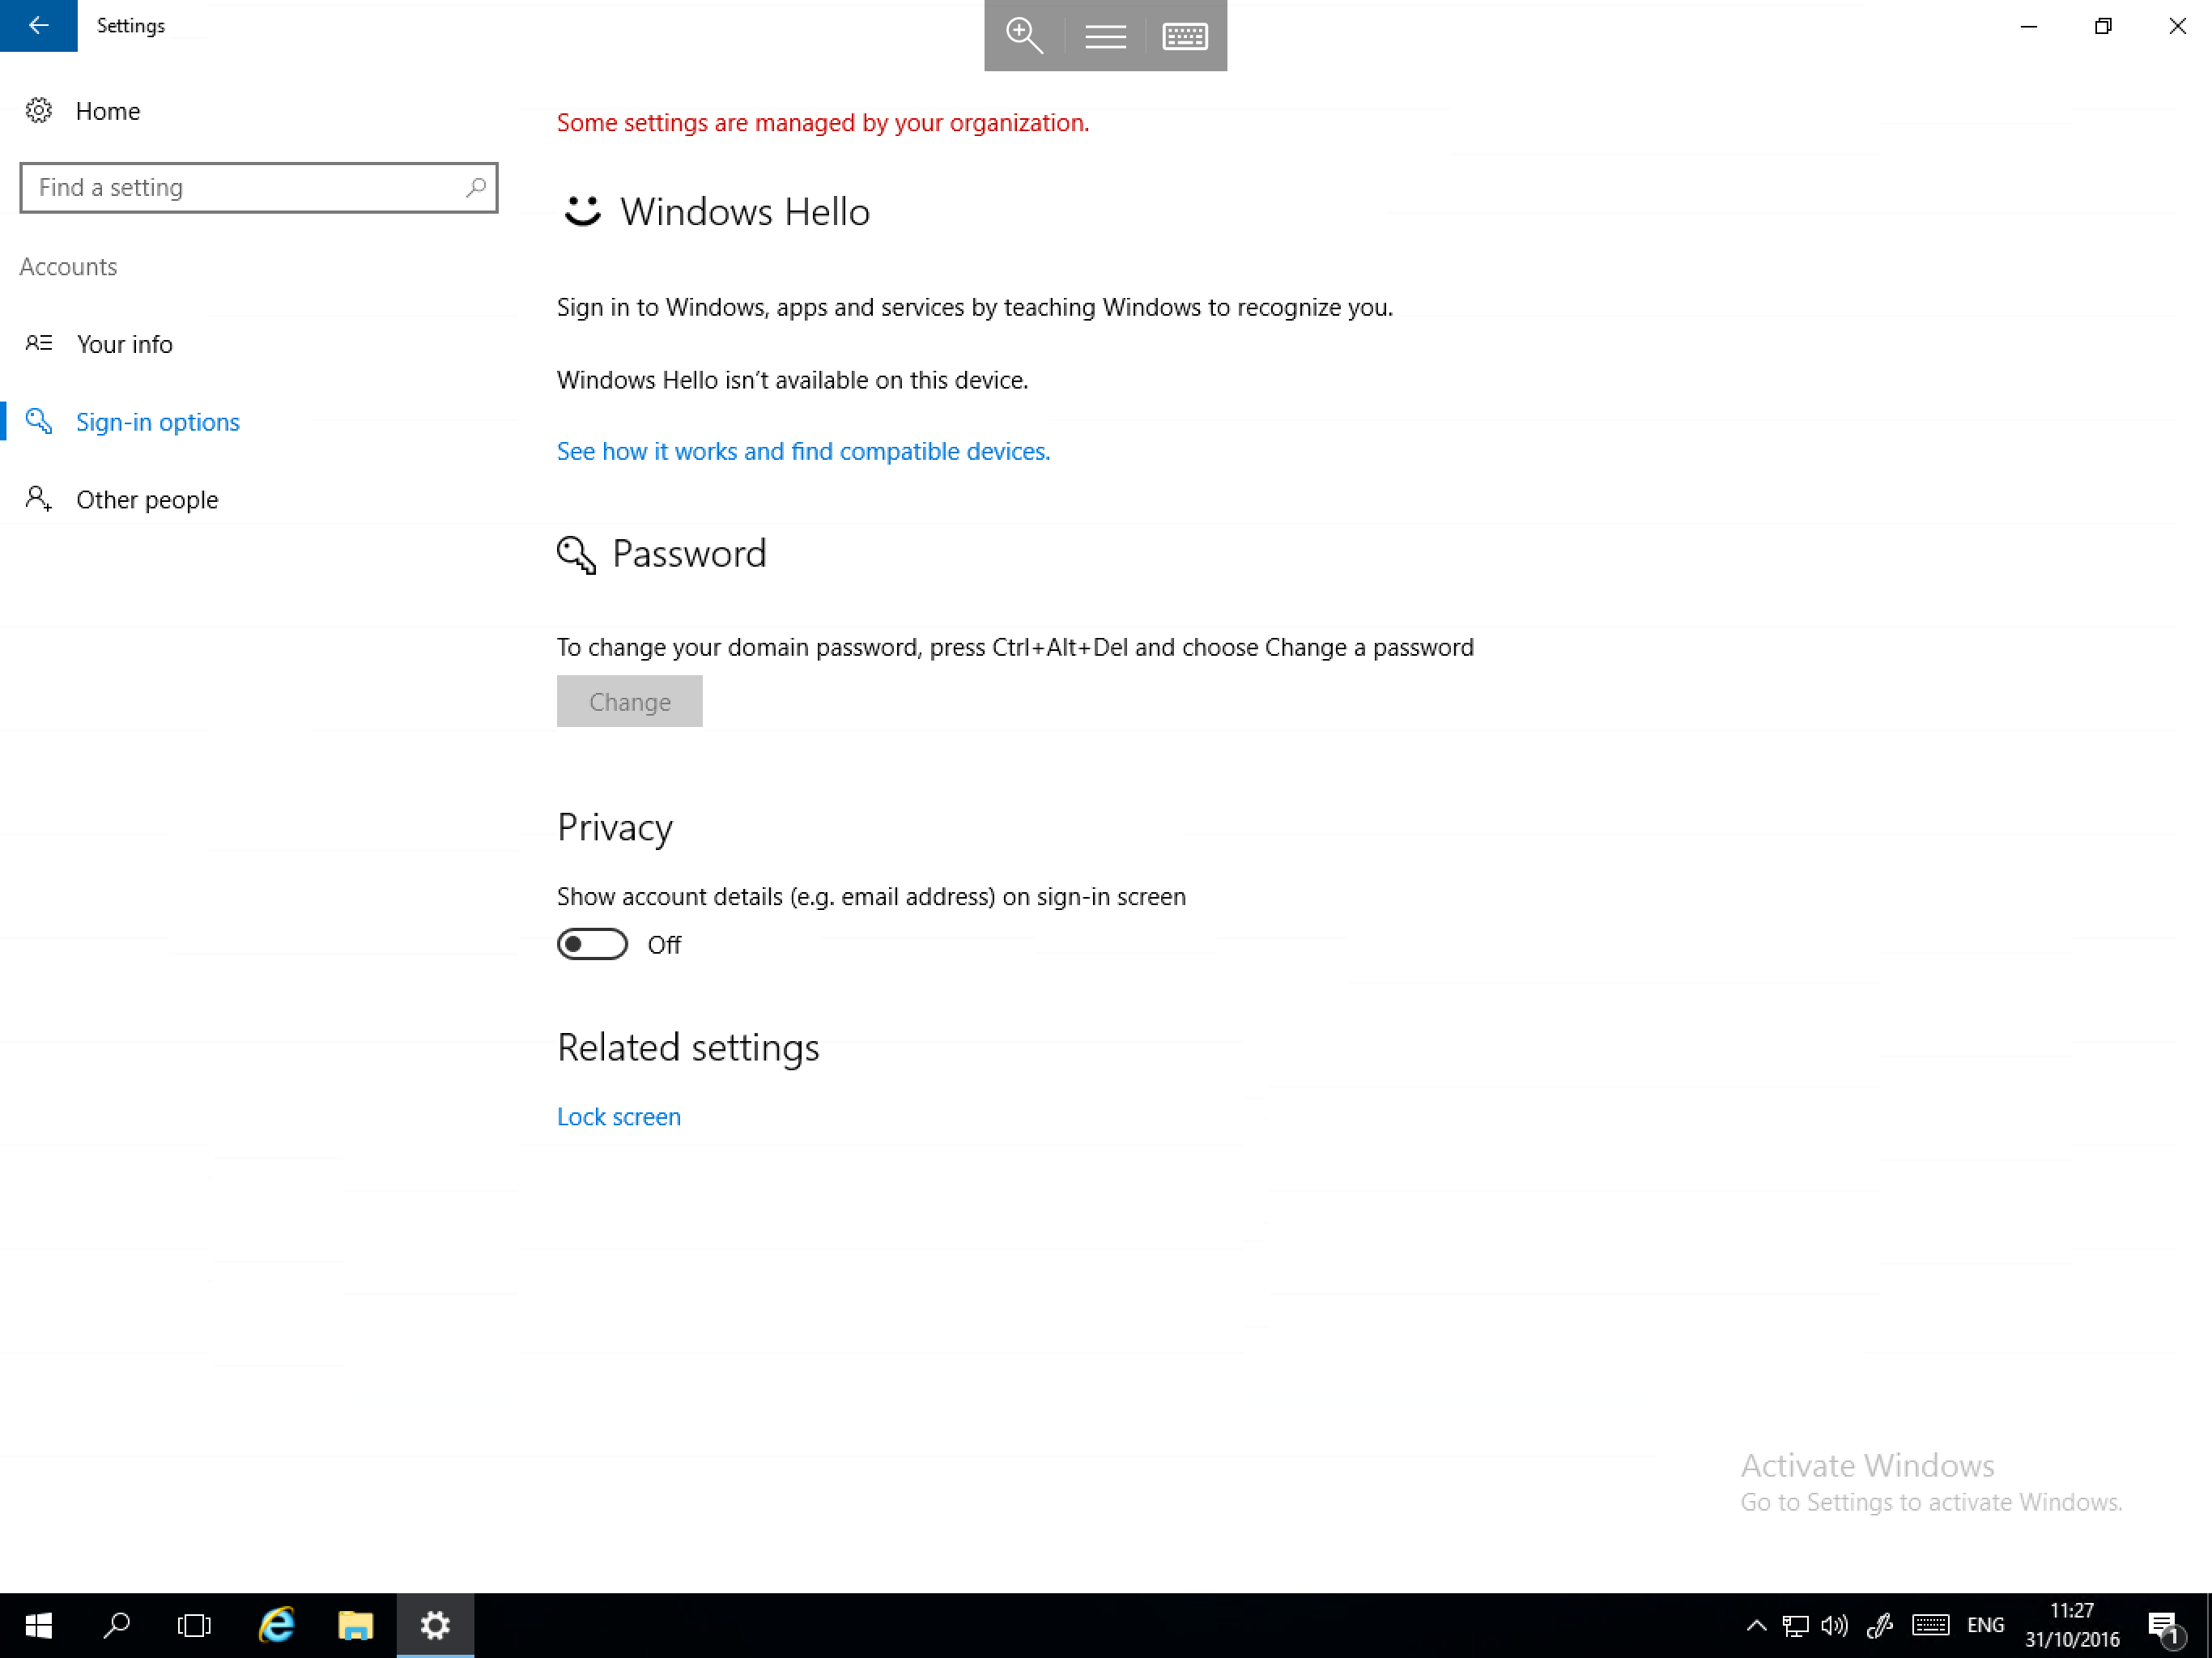Click the Sign-in options key icon
2212x1658 pixels.
(x=38, y=421)
